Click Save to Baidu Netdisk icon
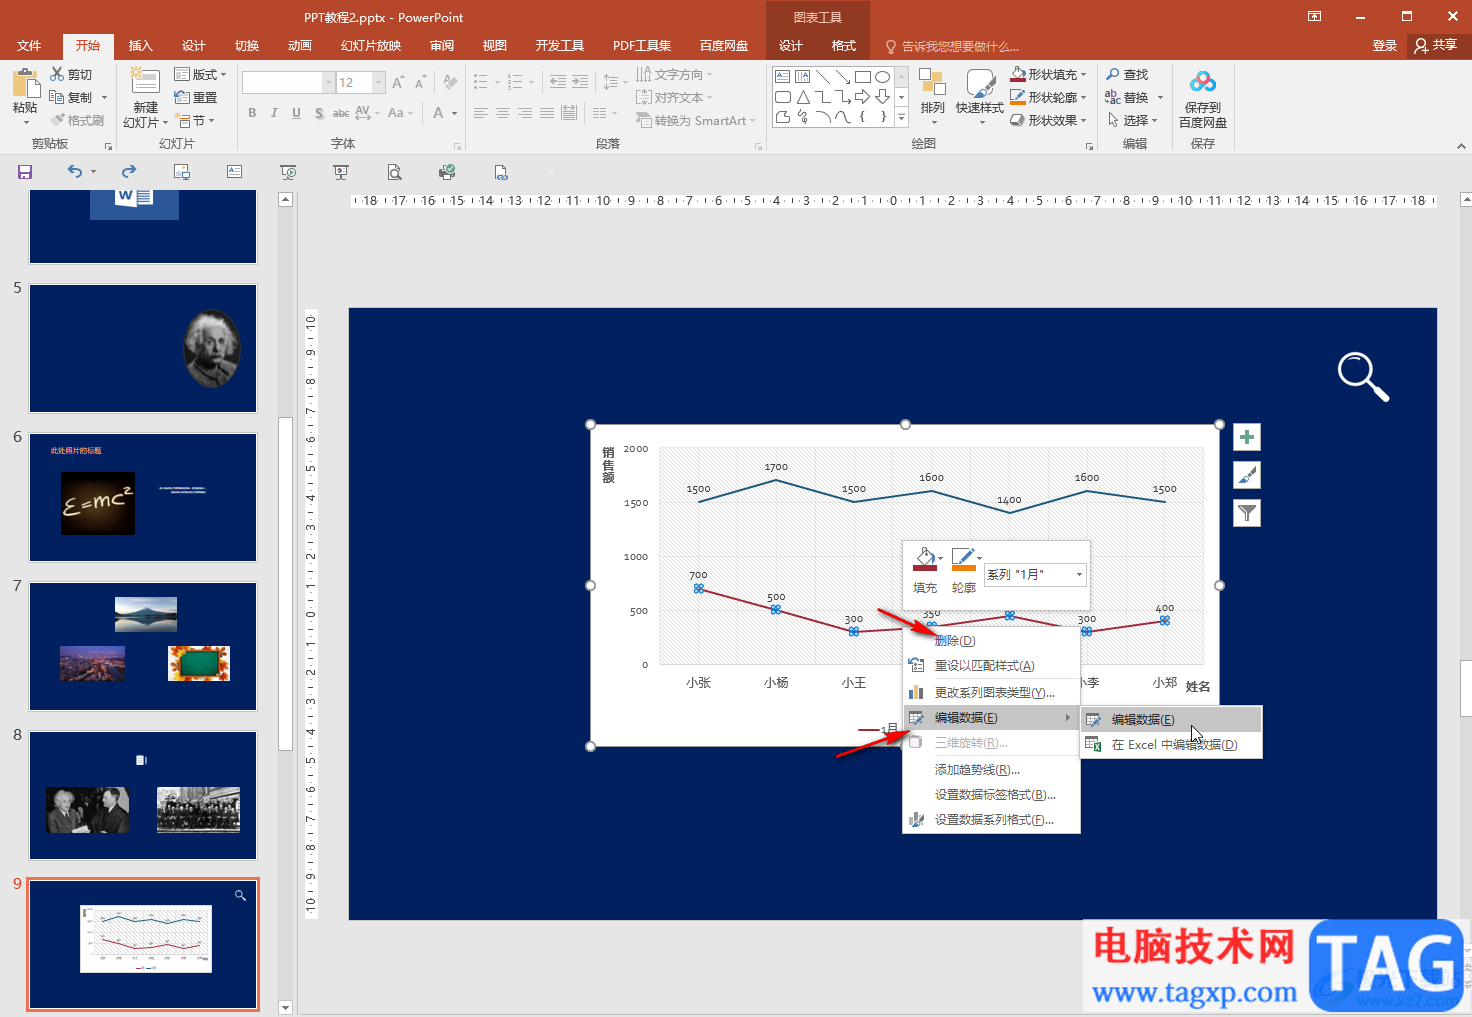The image size is (1472, 1017). pyautogui.click(x=1203, y=83)
